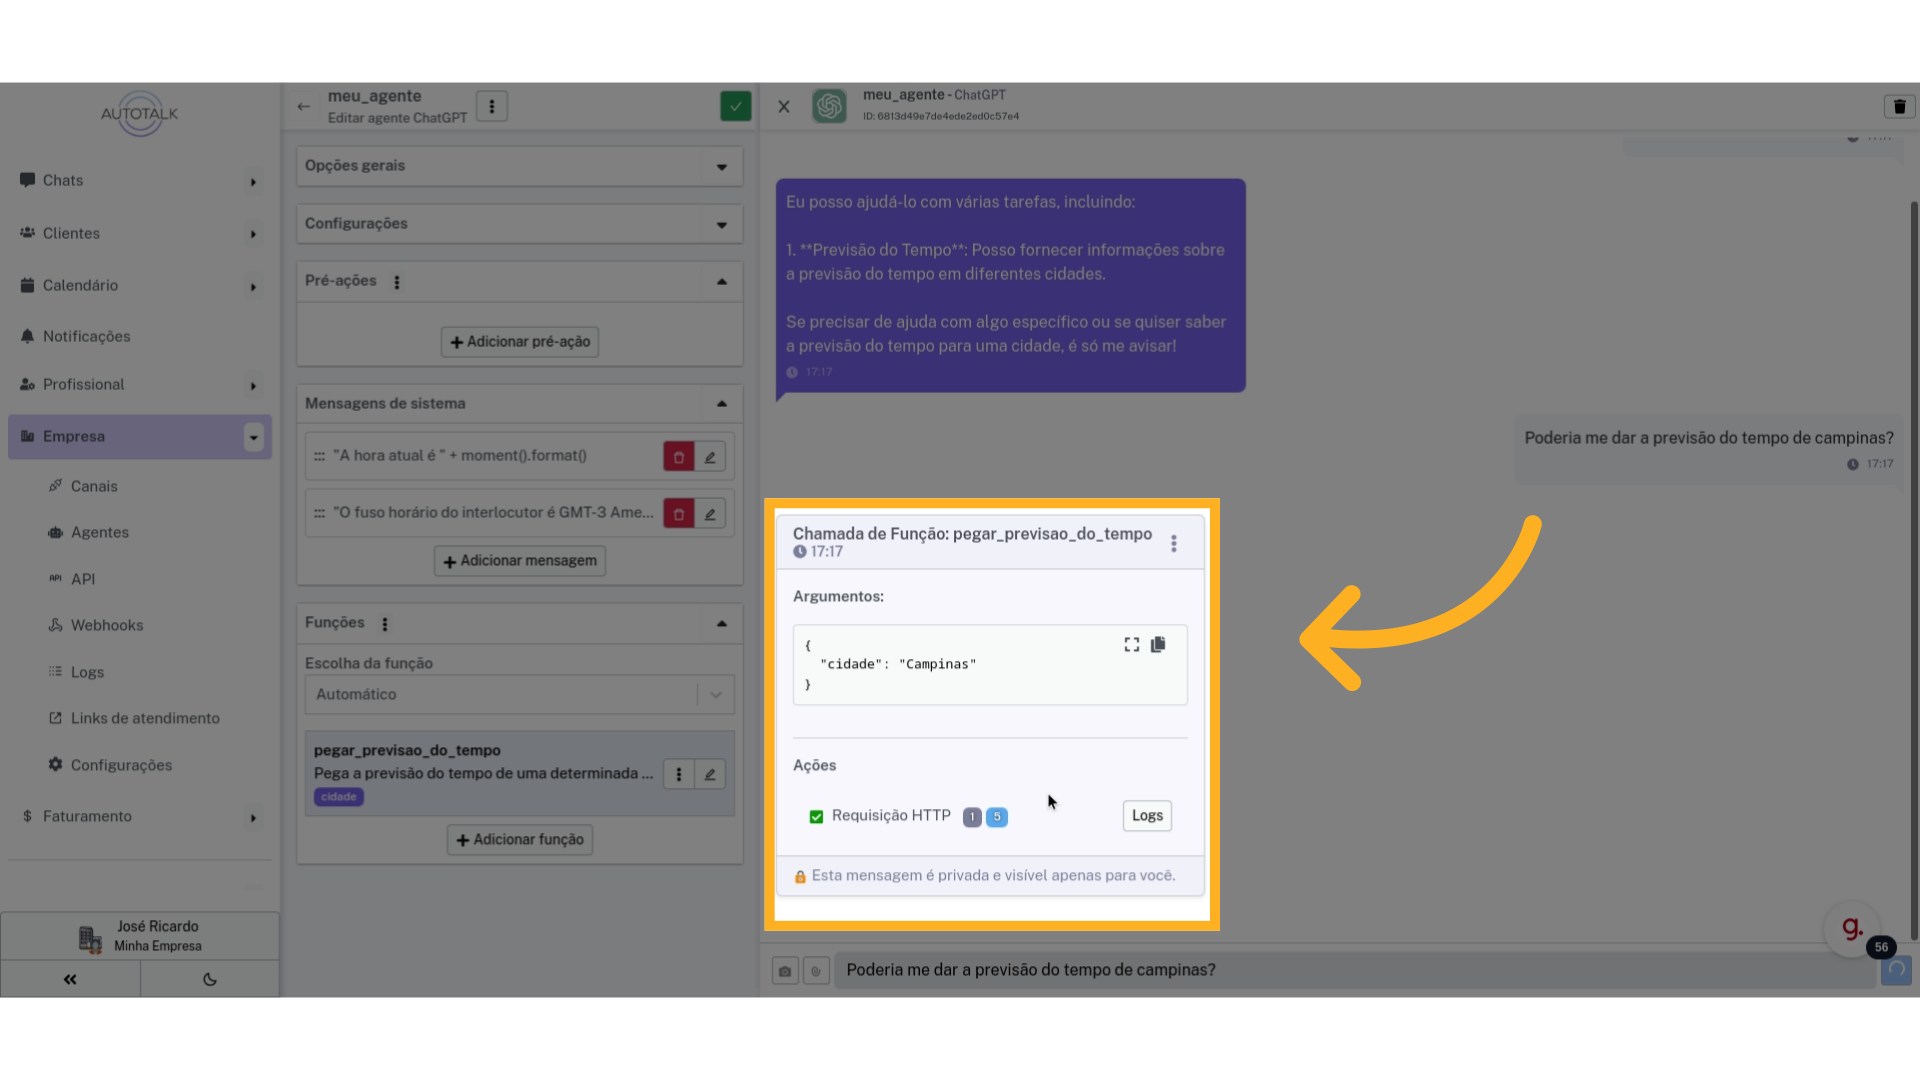
Task: Open the Pré-ações three-dot menu
Action: click(397, 282)
